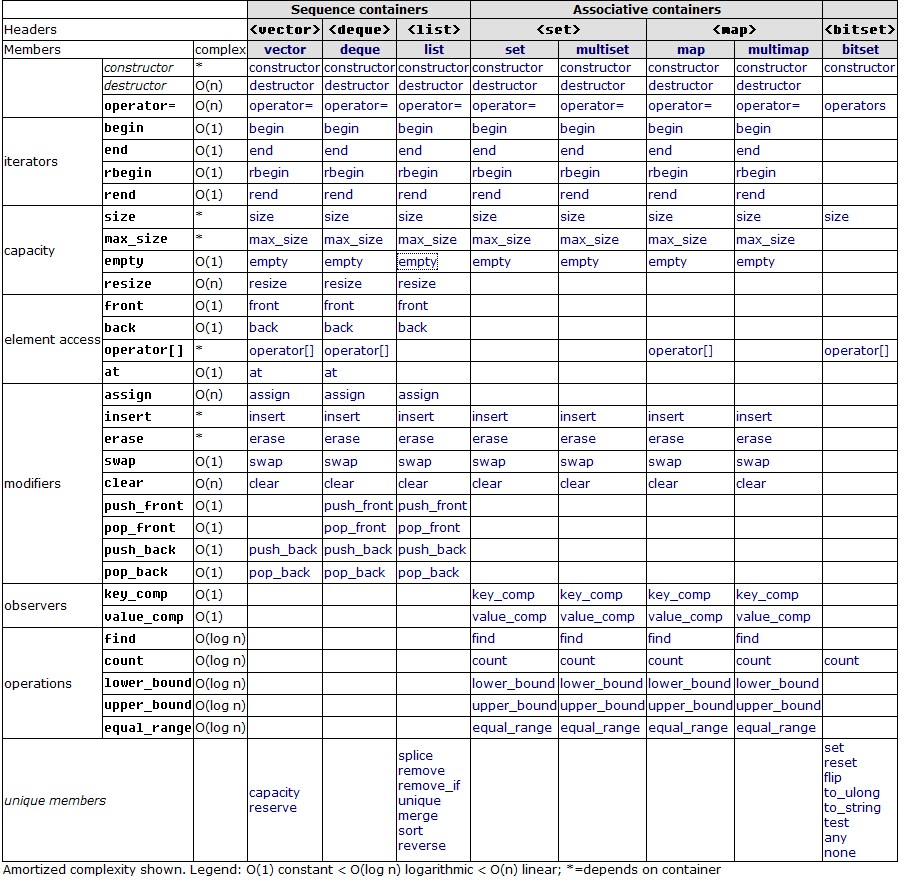Open the front link in deque column
This screenshot has height=883, width=905.
339,306
